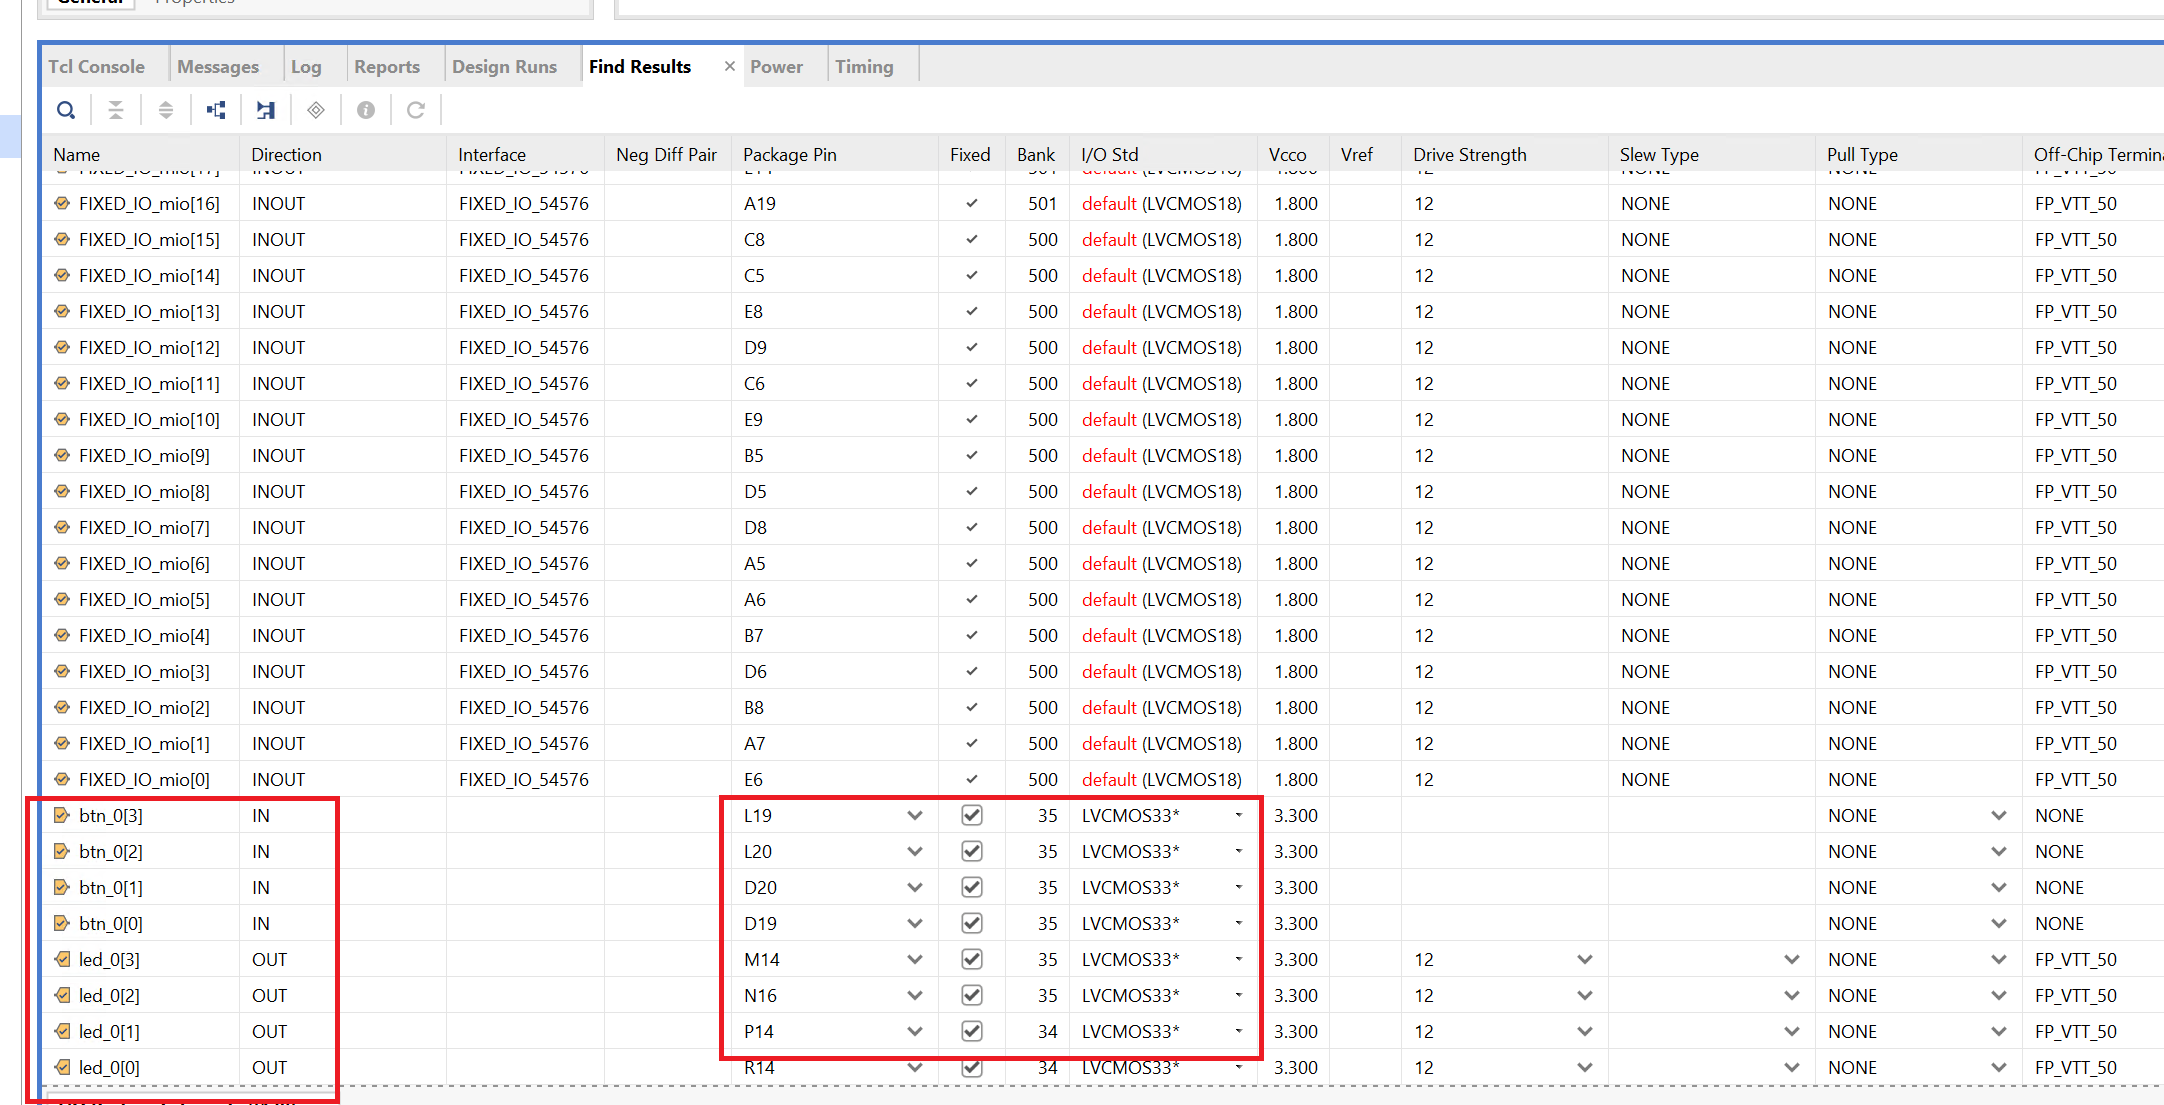Toggle Fixed checkbox for led_0[1]

(x=971, y=1031)
